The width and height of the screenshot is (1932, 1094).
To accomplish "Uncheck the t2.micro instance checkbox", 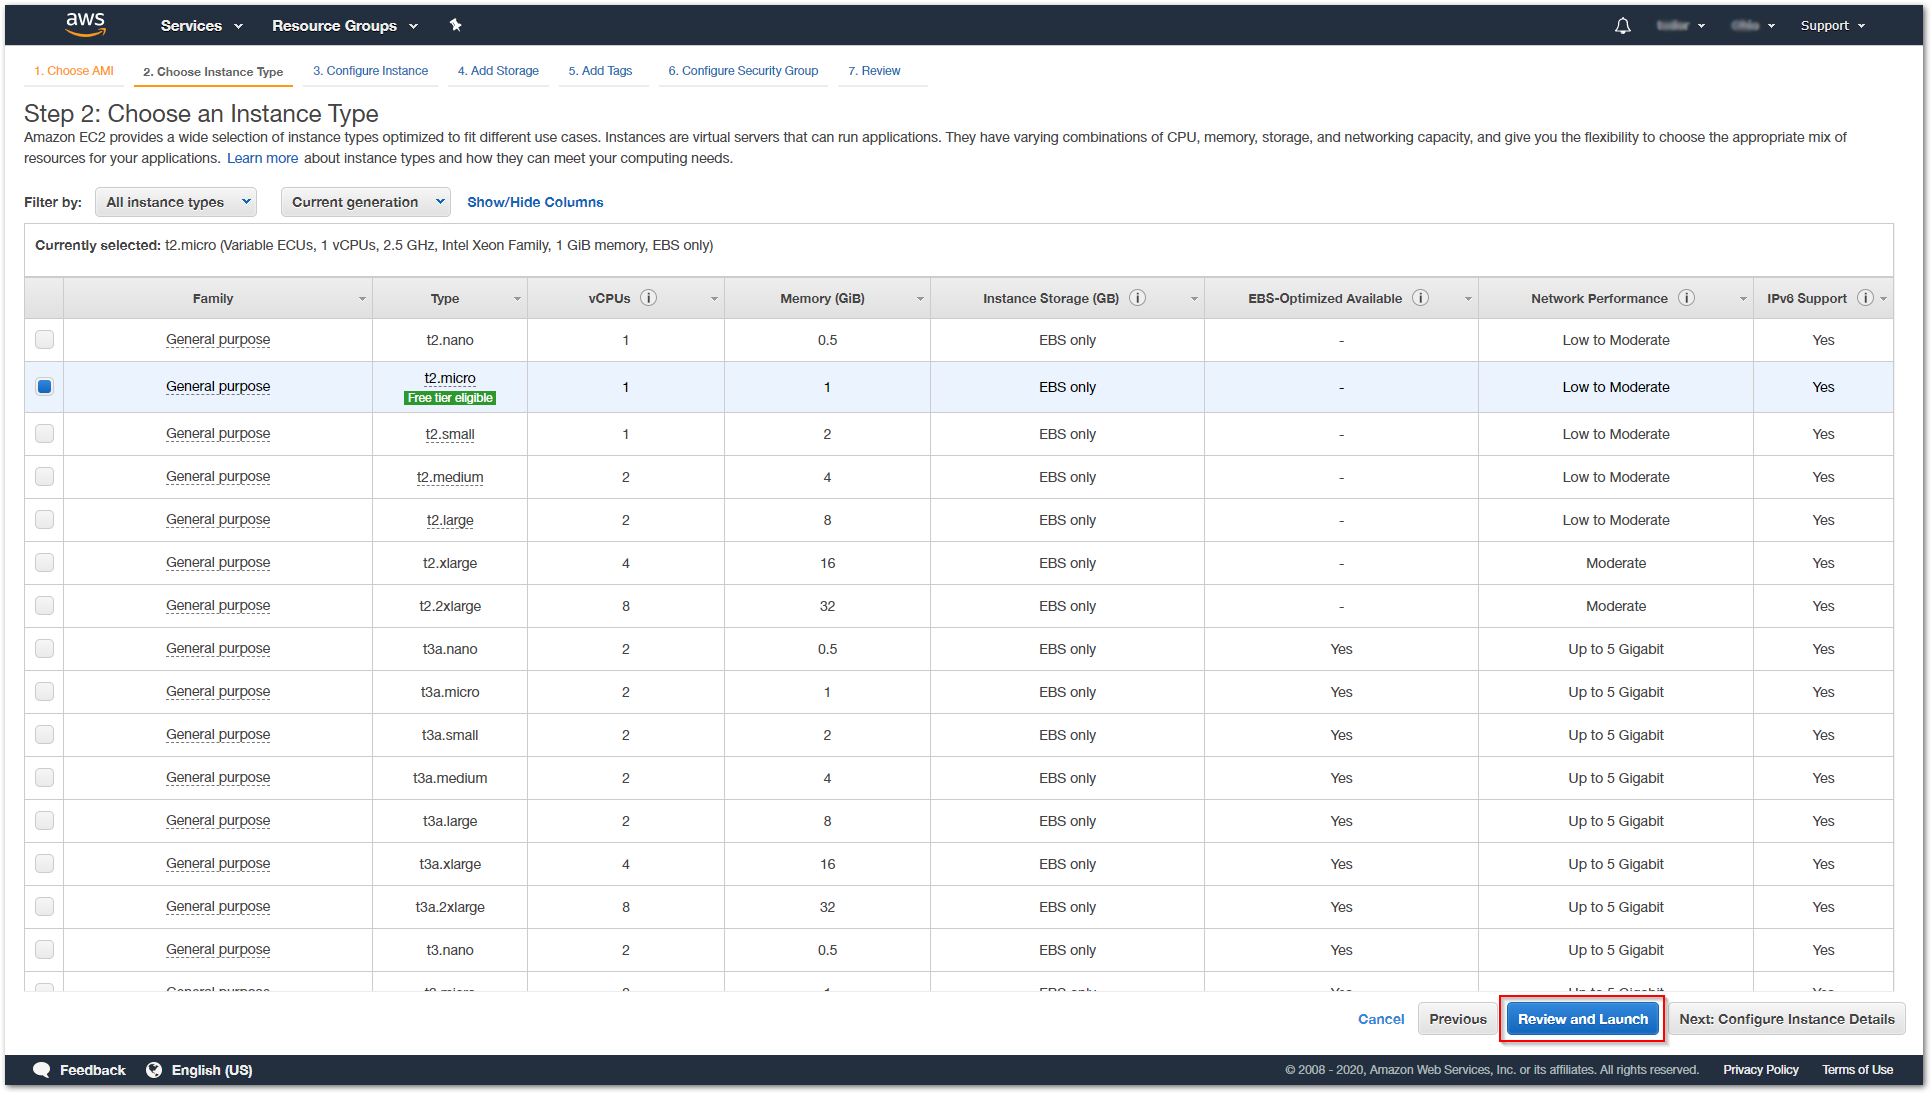I will click(x=44, y=387).
